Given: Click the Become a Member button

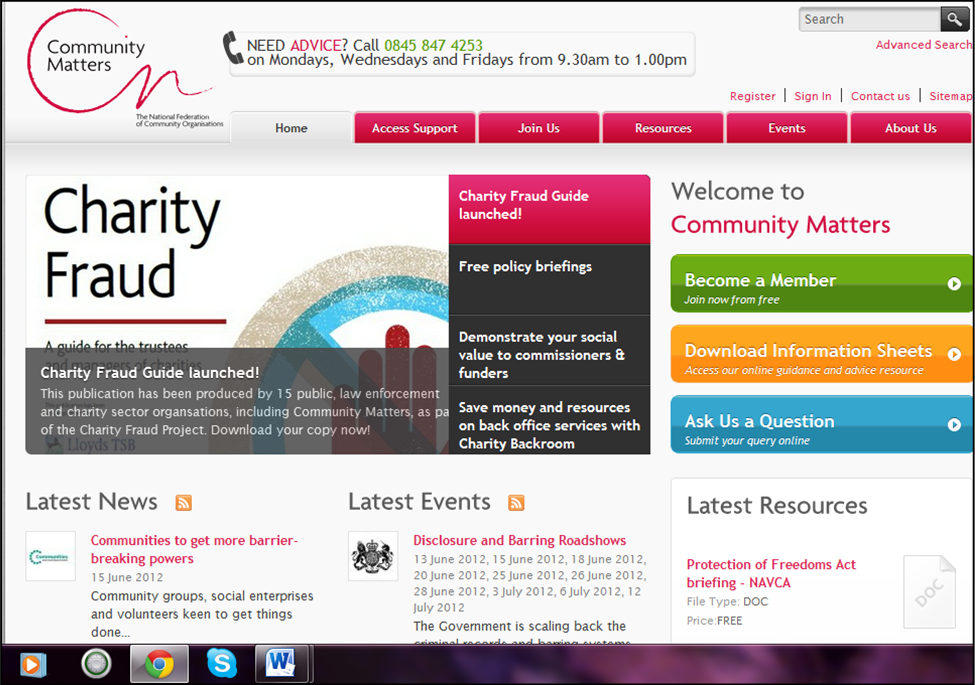Looking at the screenshot, I should [x=821, y=283].
